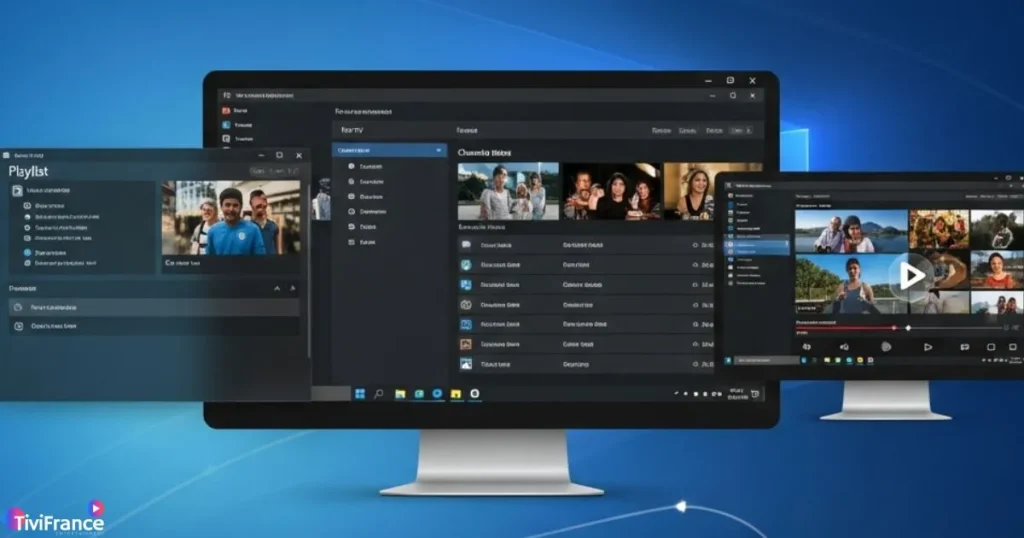Open the Windows Start button on main taskbar

(x=360, y=394)
